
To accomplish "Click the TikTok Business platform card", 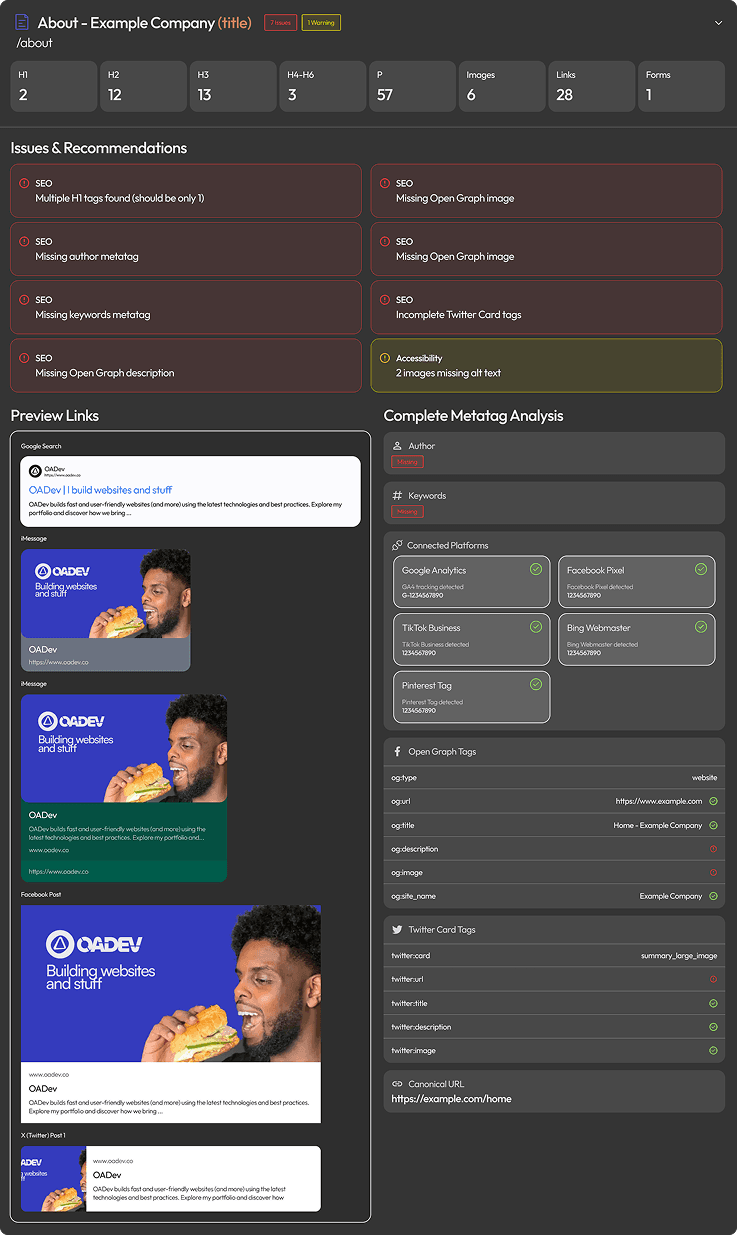I will pos(471,639).
